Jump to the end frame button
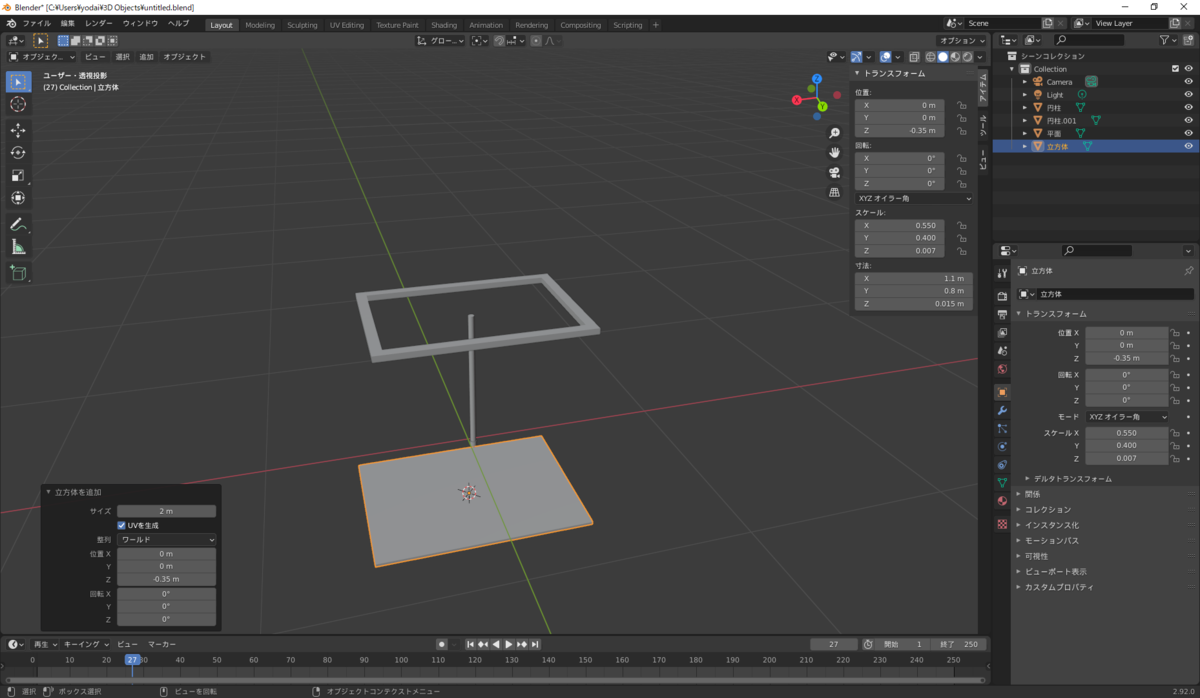The width and height of the screenshot is (1200, 698). [535, 645]
